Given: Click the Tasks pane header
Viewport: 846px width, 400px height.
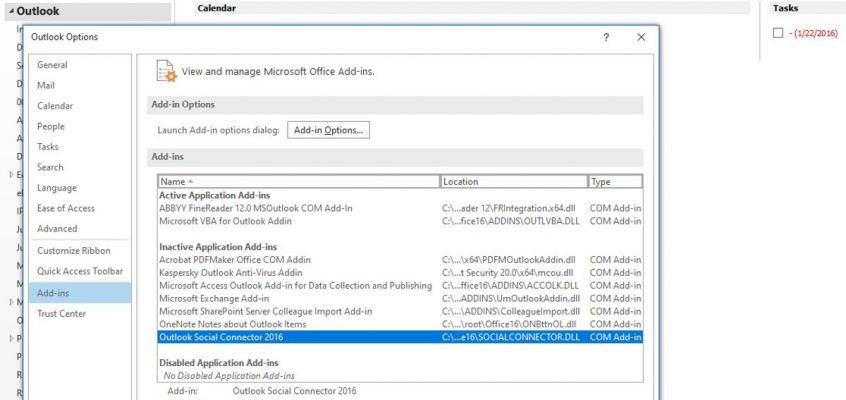Looking at the screenshot, I should pyautogui.click(x=786, y=8).
